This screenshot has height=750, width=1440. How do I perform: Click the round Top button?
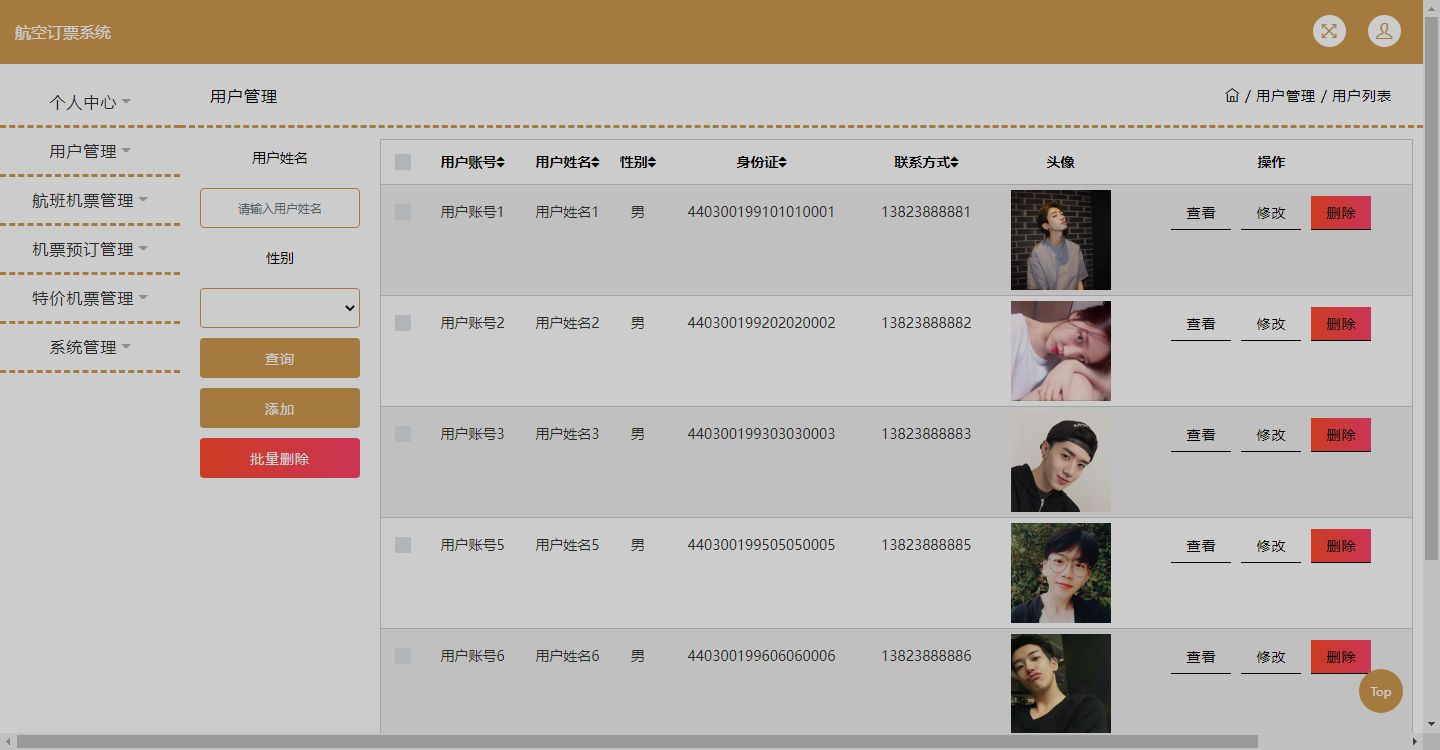click(1381, 691)
